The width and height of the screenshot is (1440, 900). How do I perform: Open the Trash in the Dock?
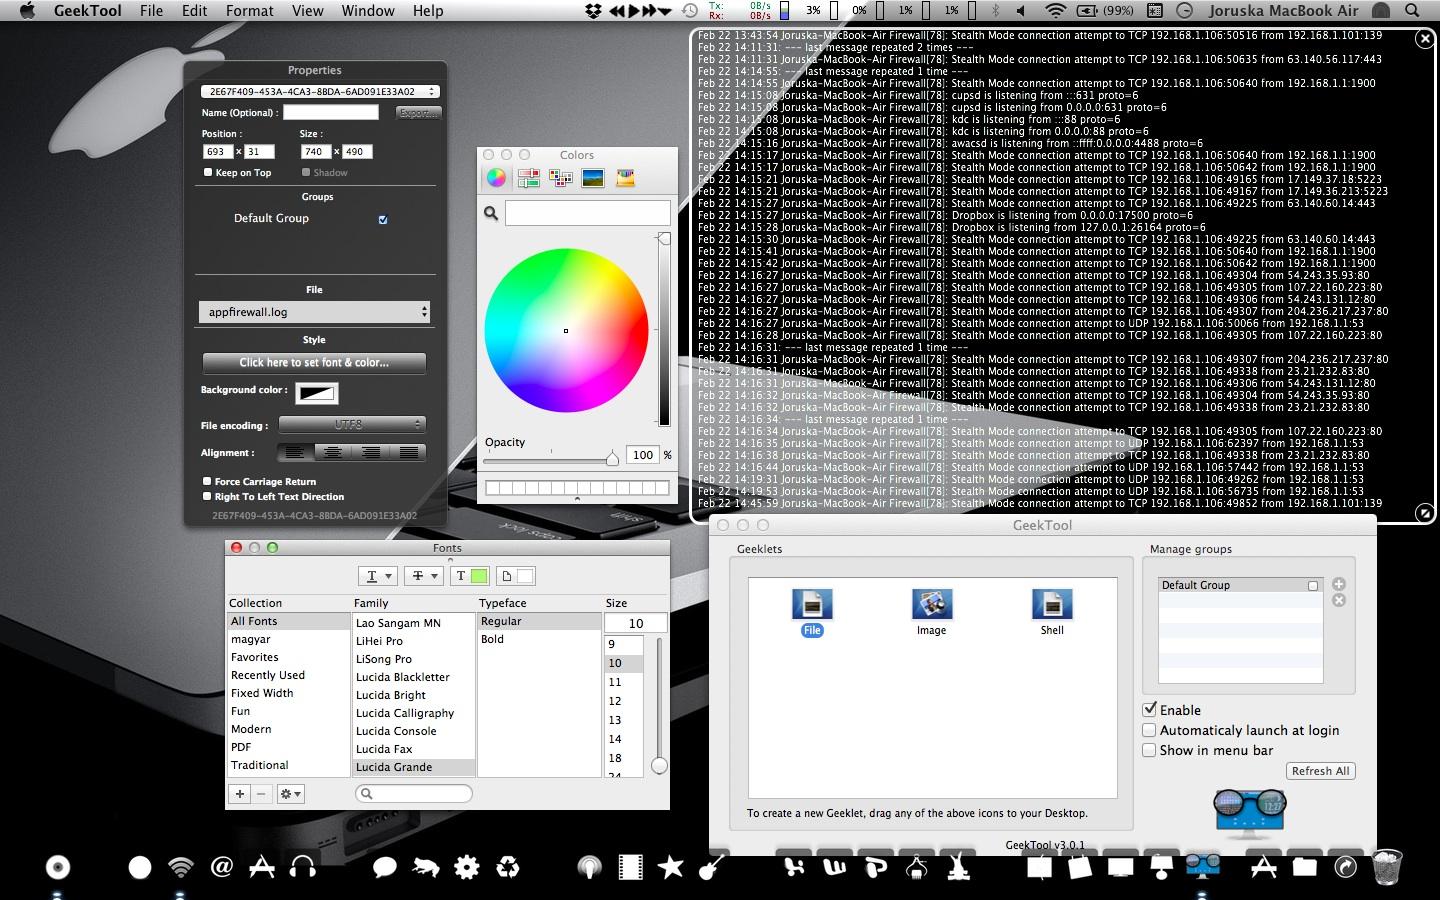1387,867
